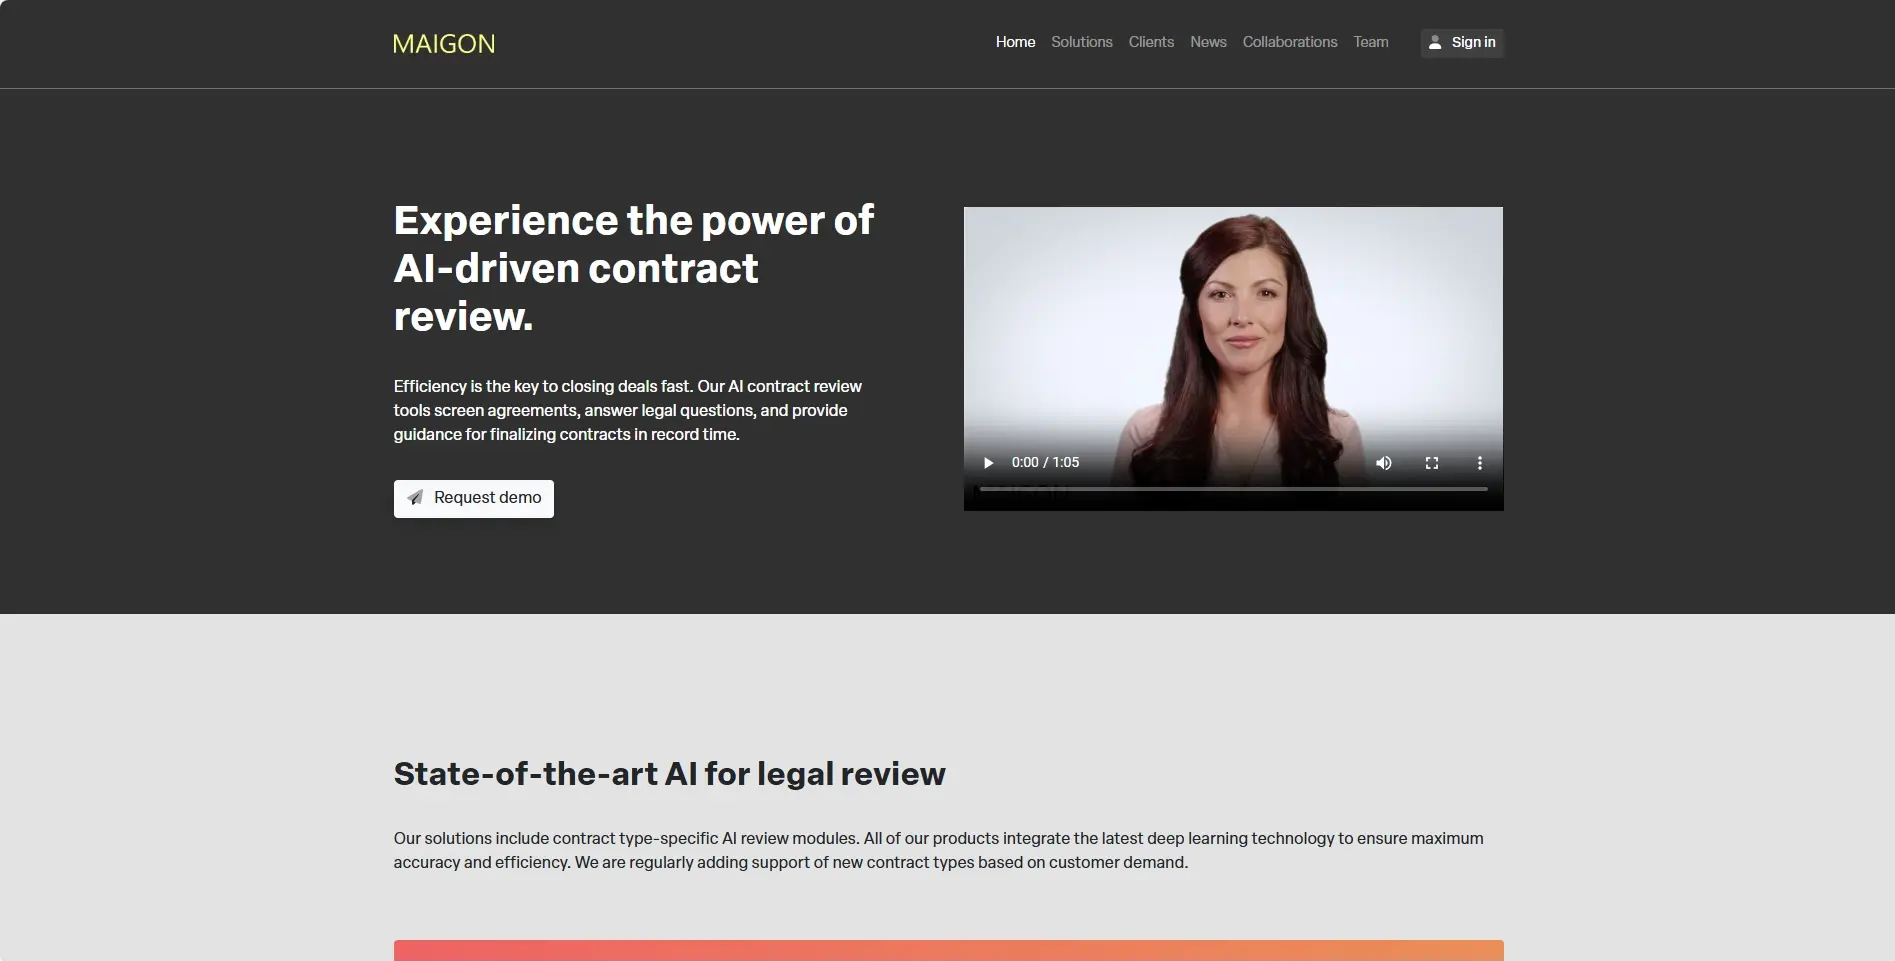Click the Sign in button
1895x961 pixels.
(x=1462, y=43)
